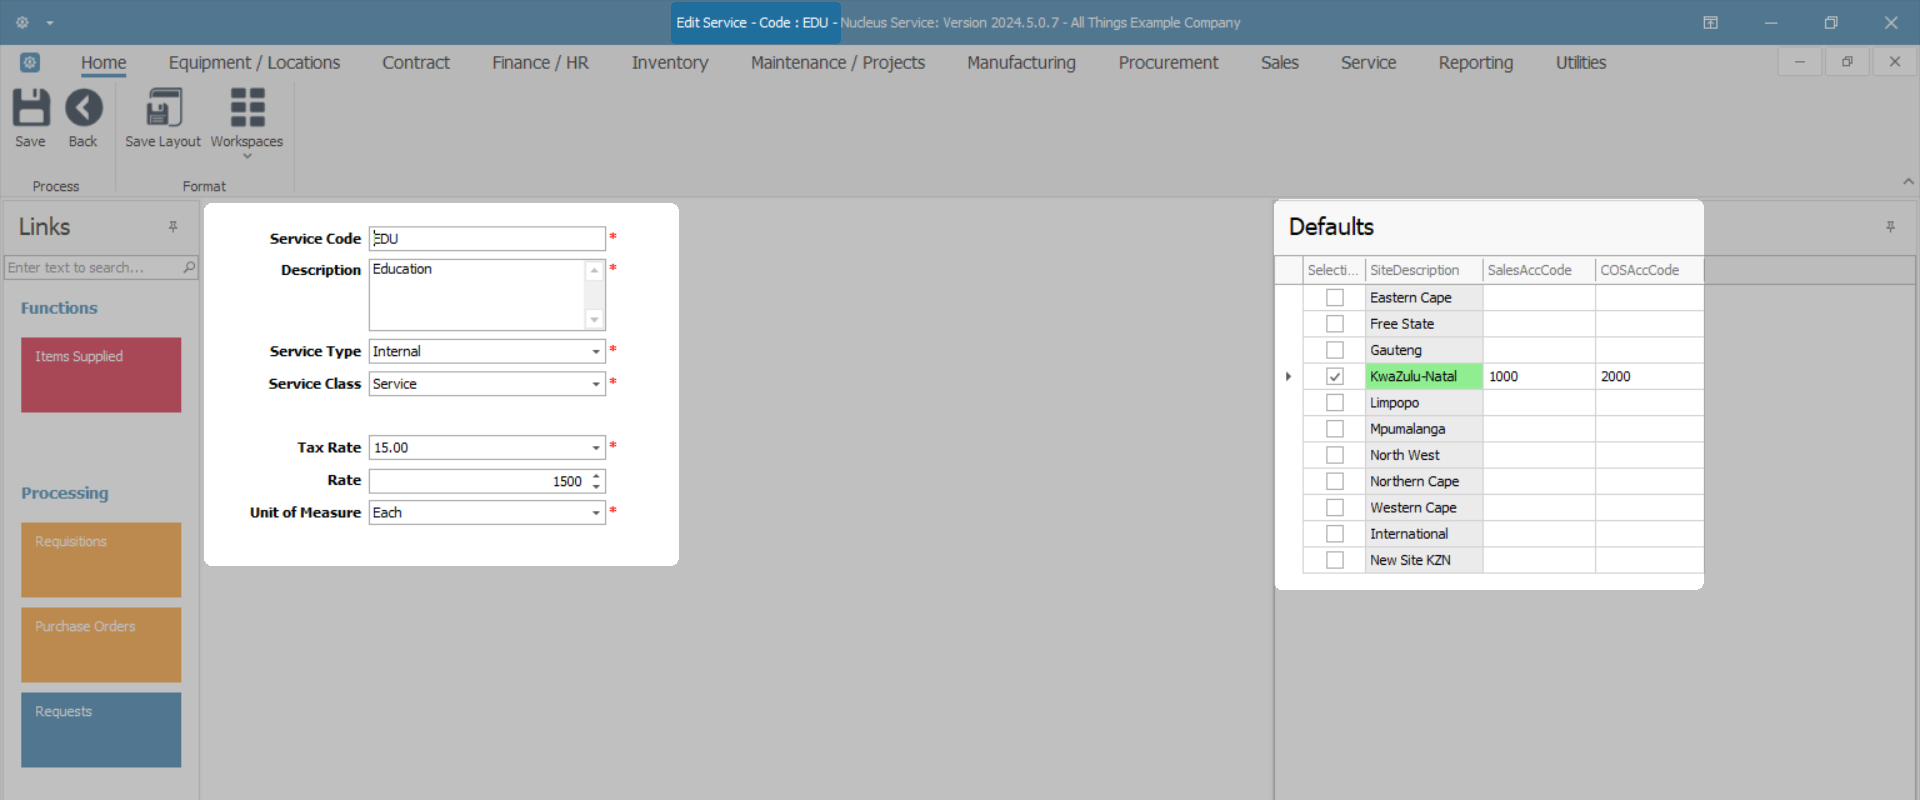
Task: Tick the International checkbox
Action: 1335,534
